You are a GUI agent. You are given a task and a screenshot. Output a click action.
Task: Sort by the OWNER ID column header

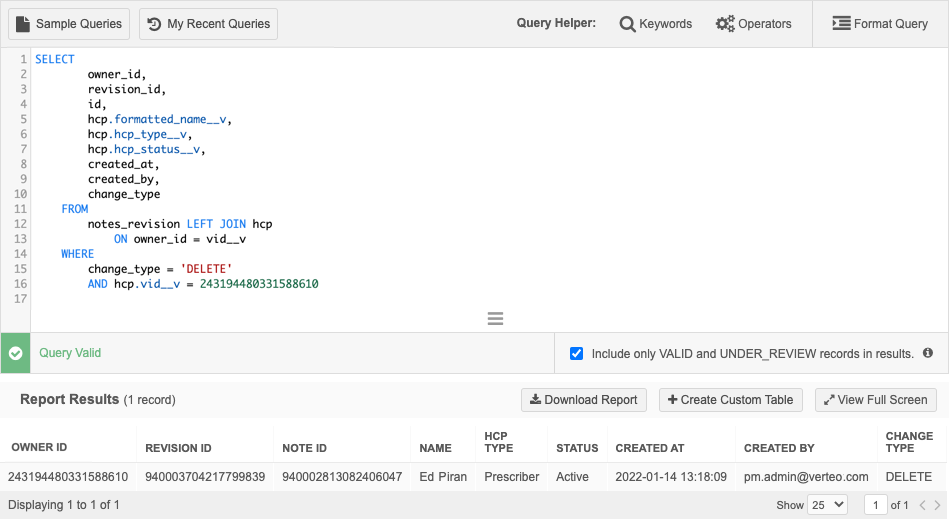pos(39,448)
